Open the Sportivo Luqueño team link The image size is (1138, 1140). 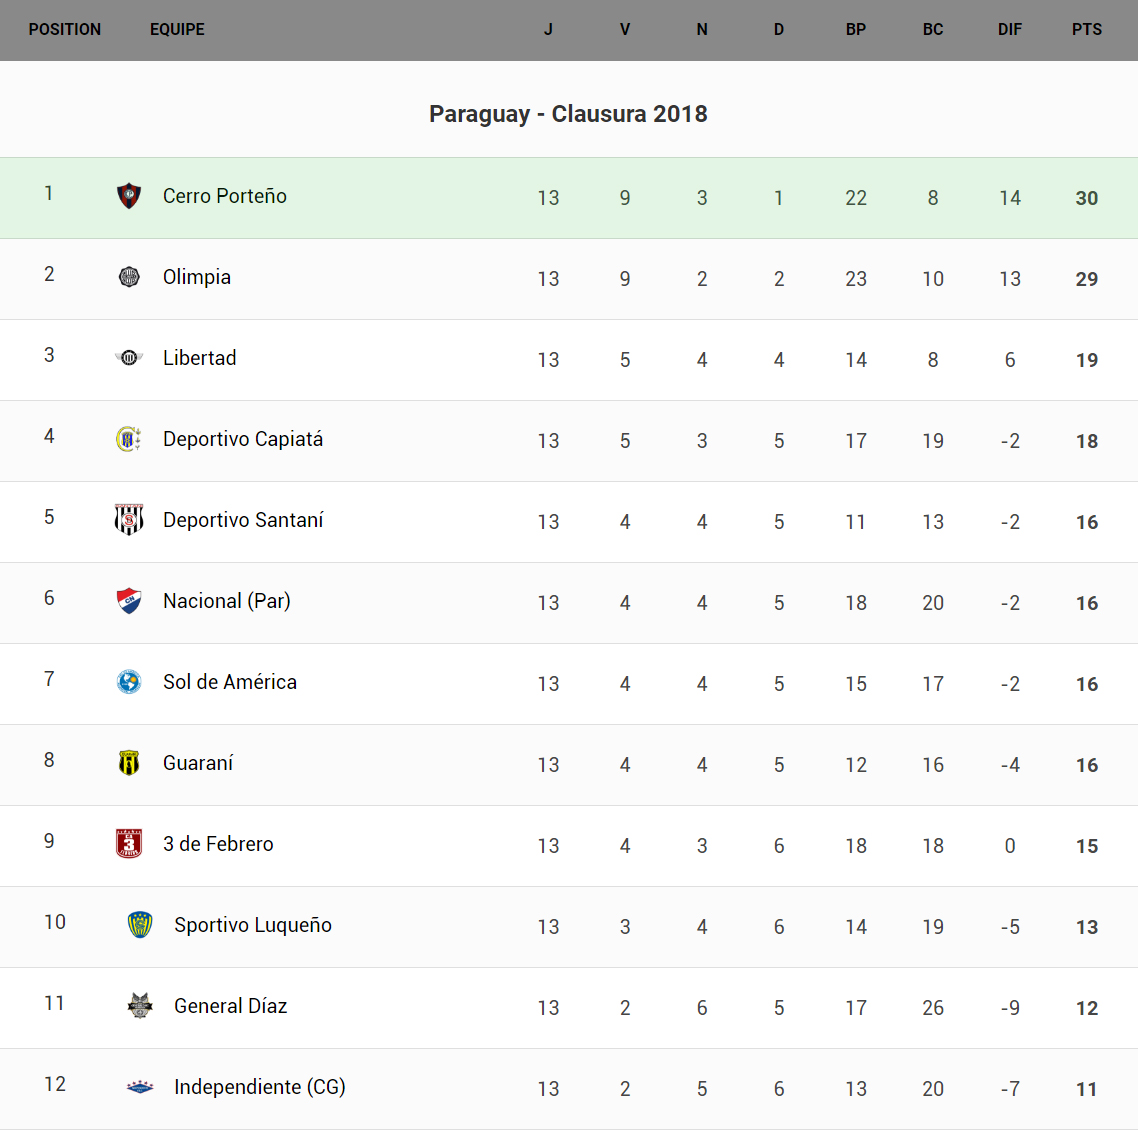pos(253,925)
